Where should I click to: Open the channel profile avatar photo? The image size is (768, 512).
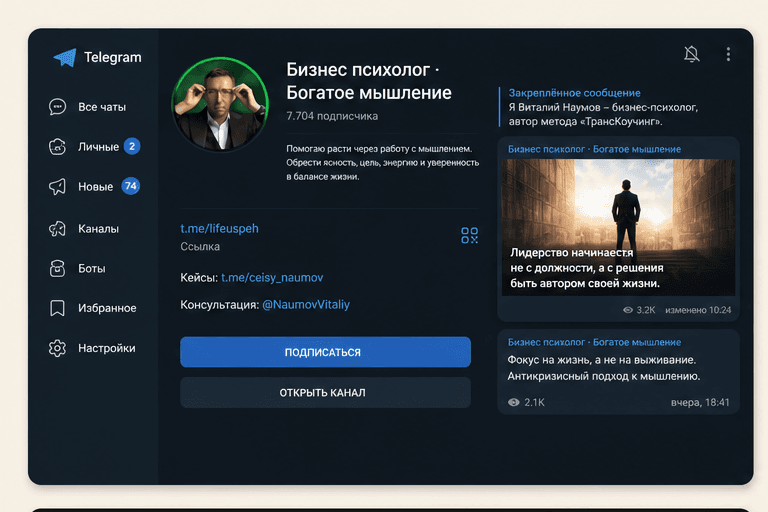pyautogui.click(x=220, y=104)
